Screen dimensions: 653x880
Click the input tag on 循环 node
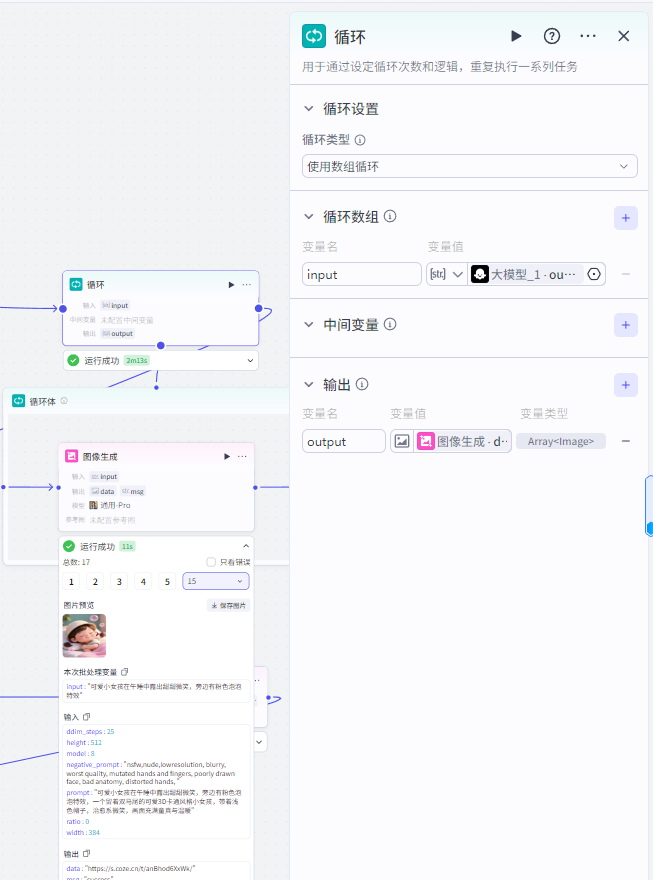pyautogui.click(x=115, y=305)
